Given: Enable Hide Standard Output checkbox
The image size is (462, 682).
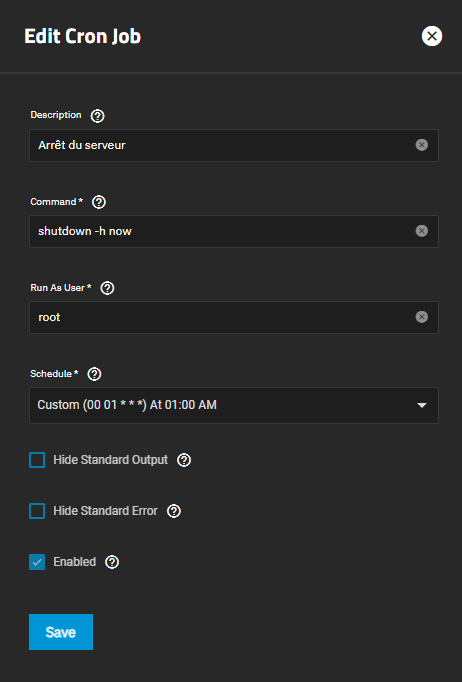Looking at the screenshot, I should click(37, 460).
